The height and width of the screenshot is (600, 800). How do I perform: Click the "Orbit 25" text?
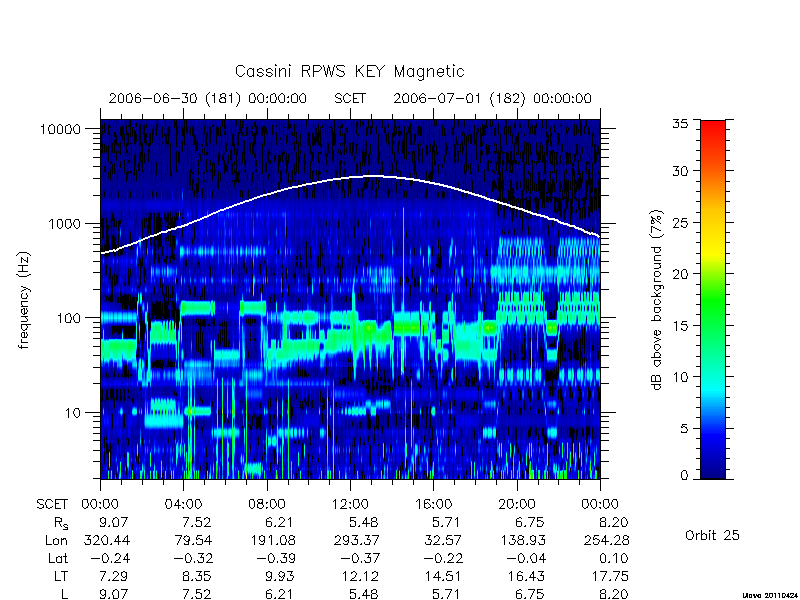click(x=712, y=535)
